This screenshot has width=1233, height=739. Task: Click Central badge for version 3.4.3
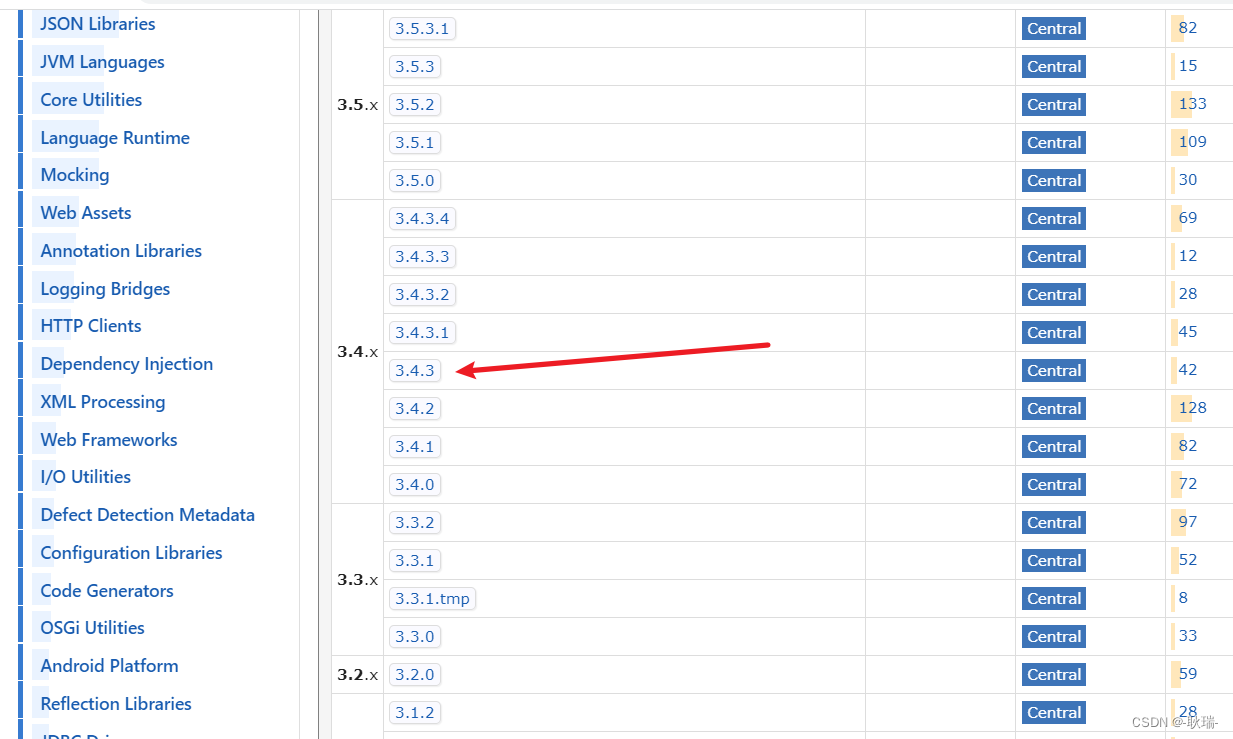click(1054, 371)
